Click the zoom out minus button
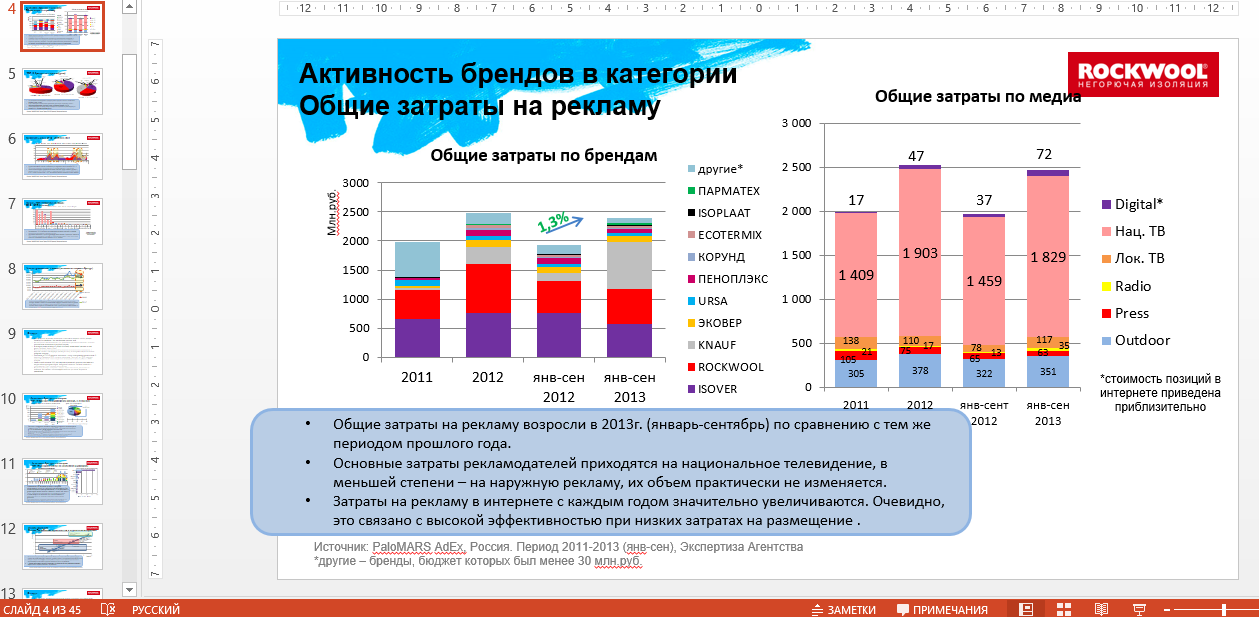The image size is (1259, 617). tap(1167, 609)
